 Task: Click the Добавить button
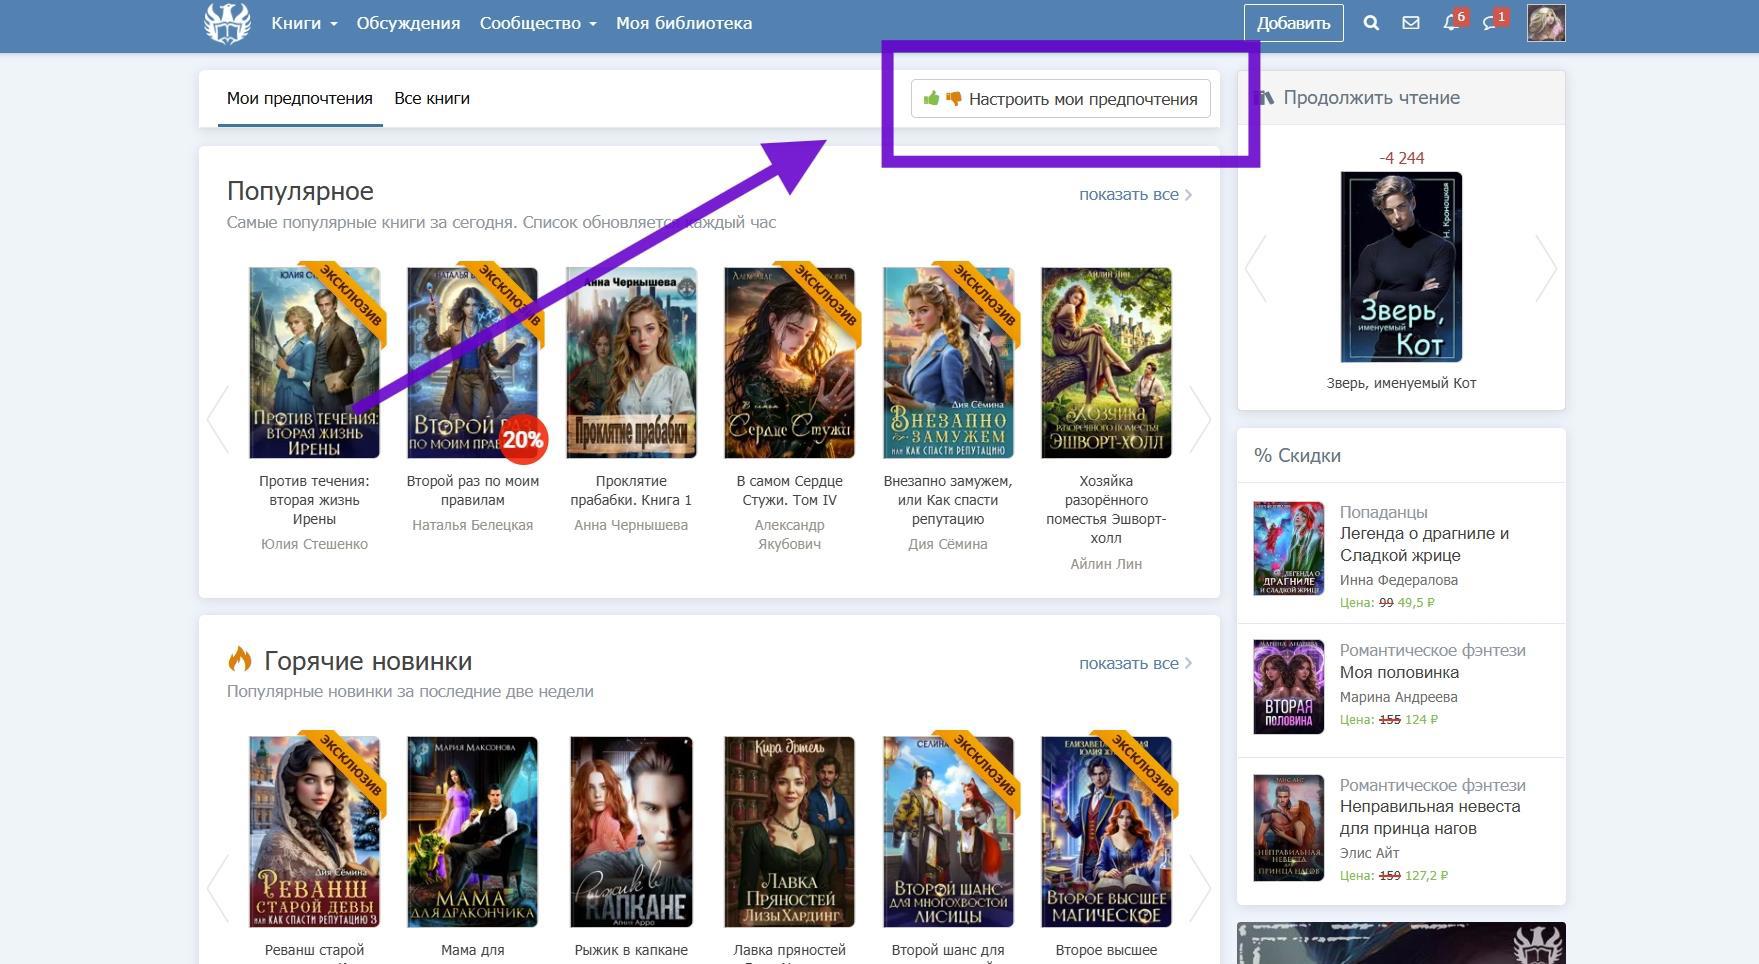coord(1293,23)
